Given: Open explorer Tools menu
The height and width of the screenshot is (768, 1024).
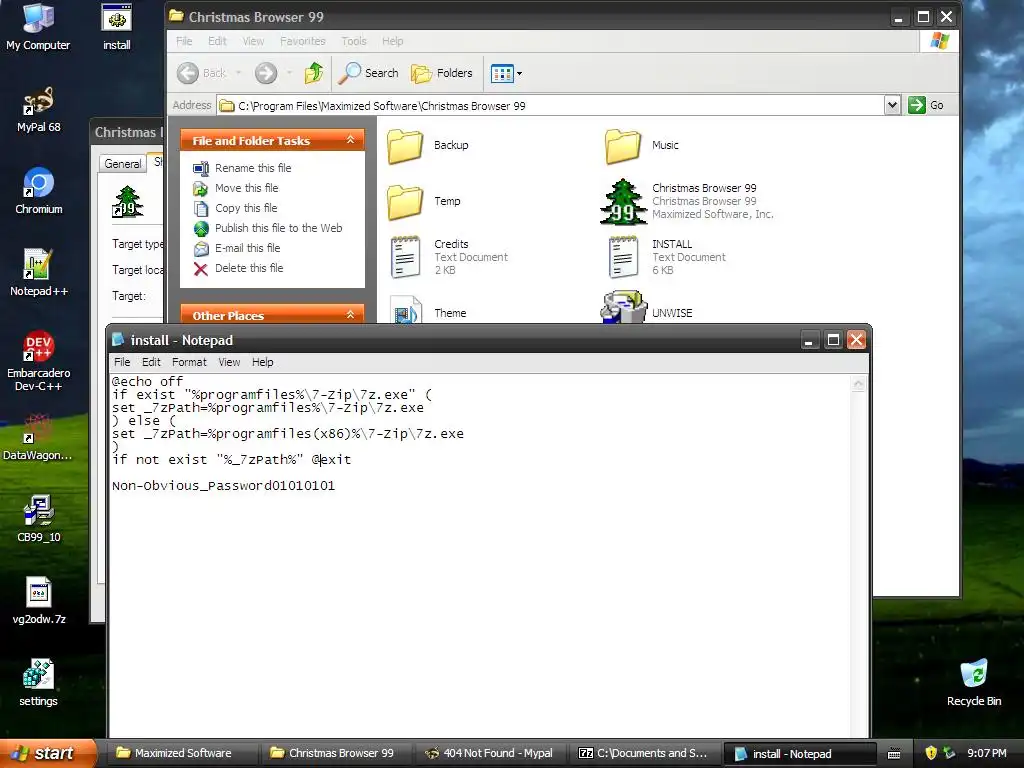Looking at the screenshot, I should [354, 41].
